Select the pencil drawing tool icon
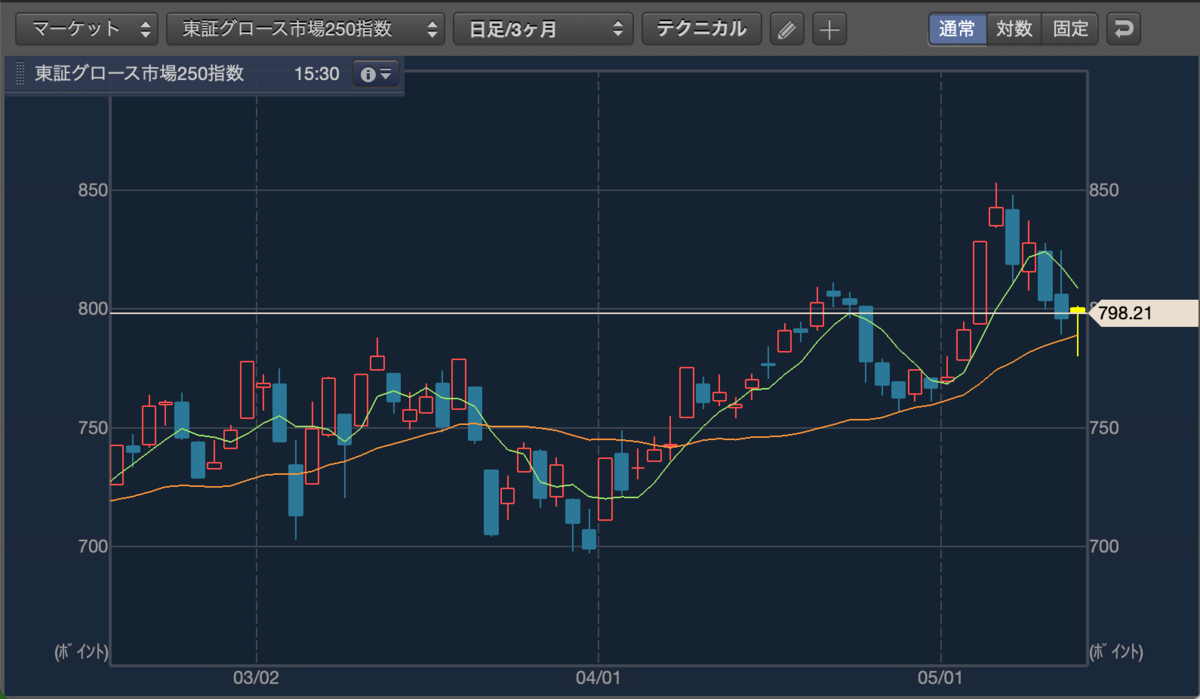Image resolution: width=1200 pixels, height=699 pixels. tap(787, 29)
